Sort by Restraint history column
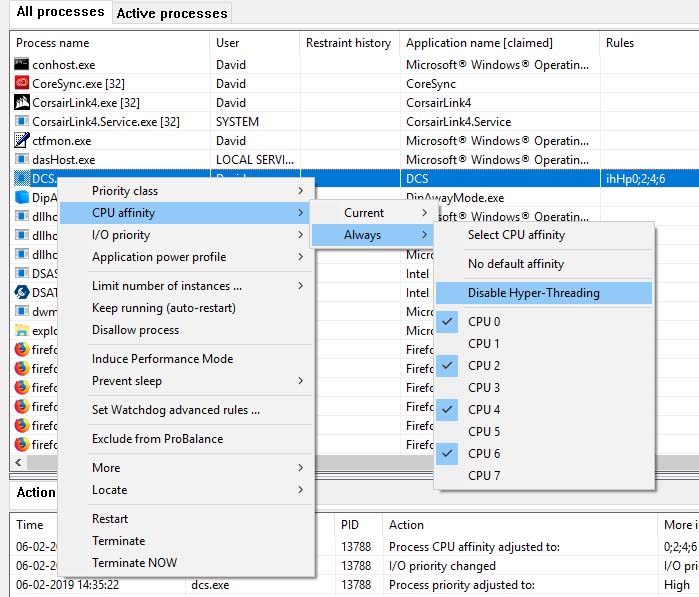699x597 pixels. tap(350, 43)
